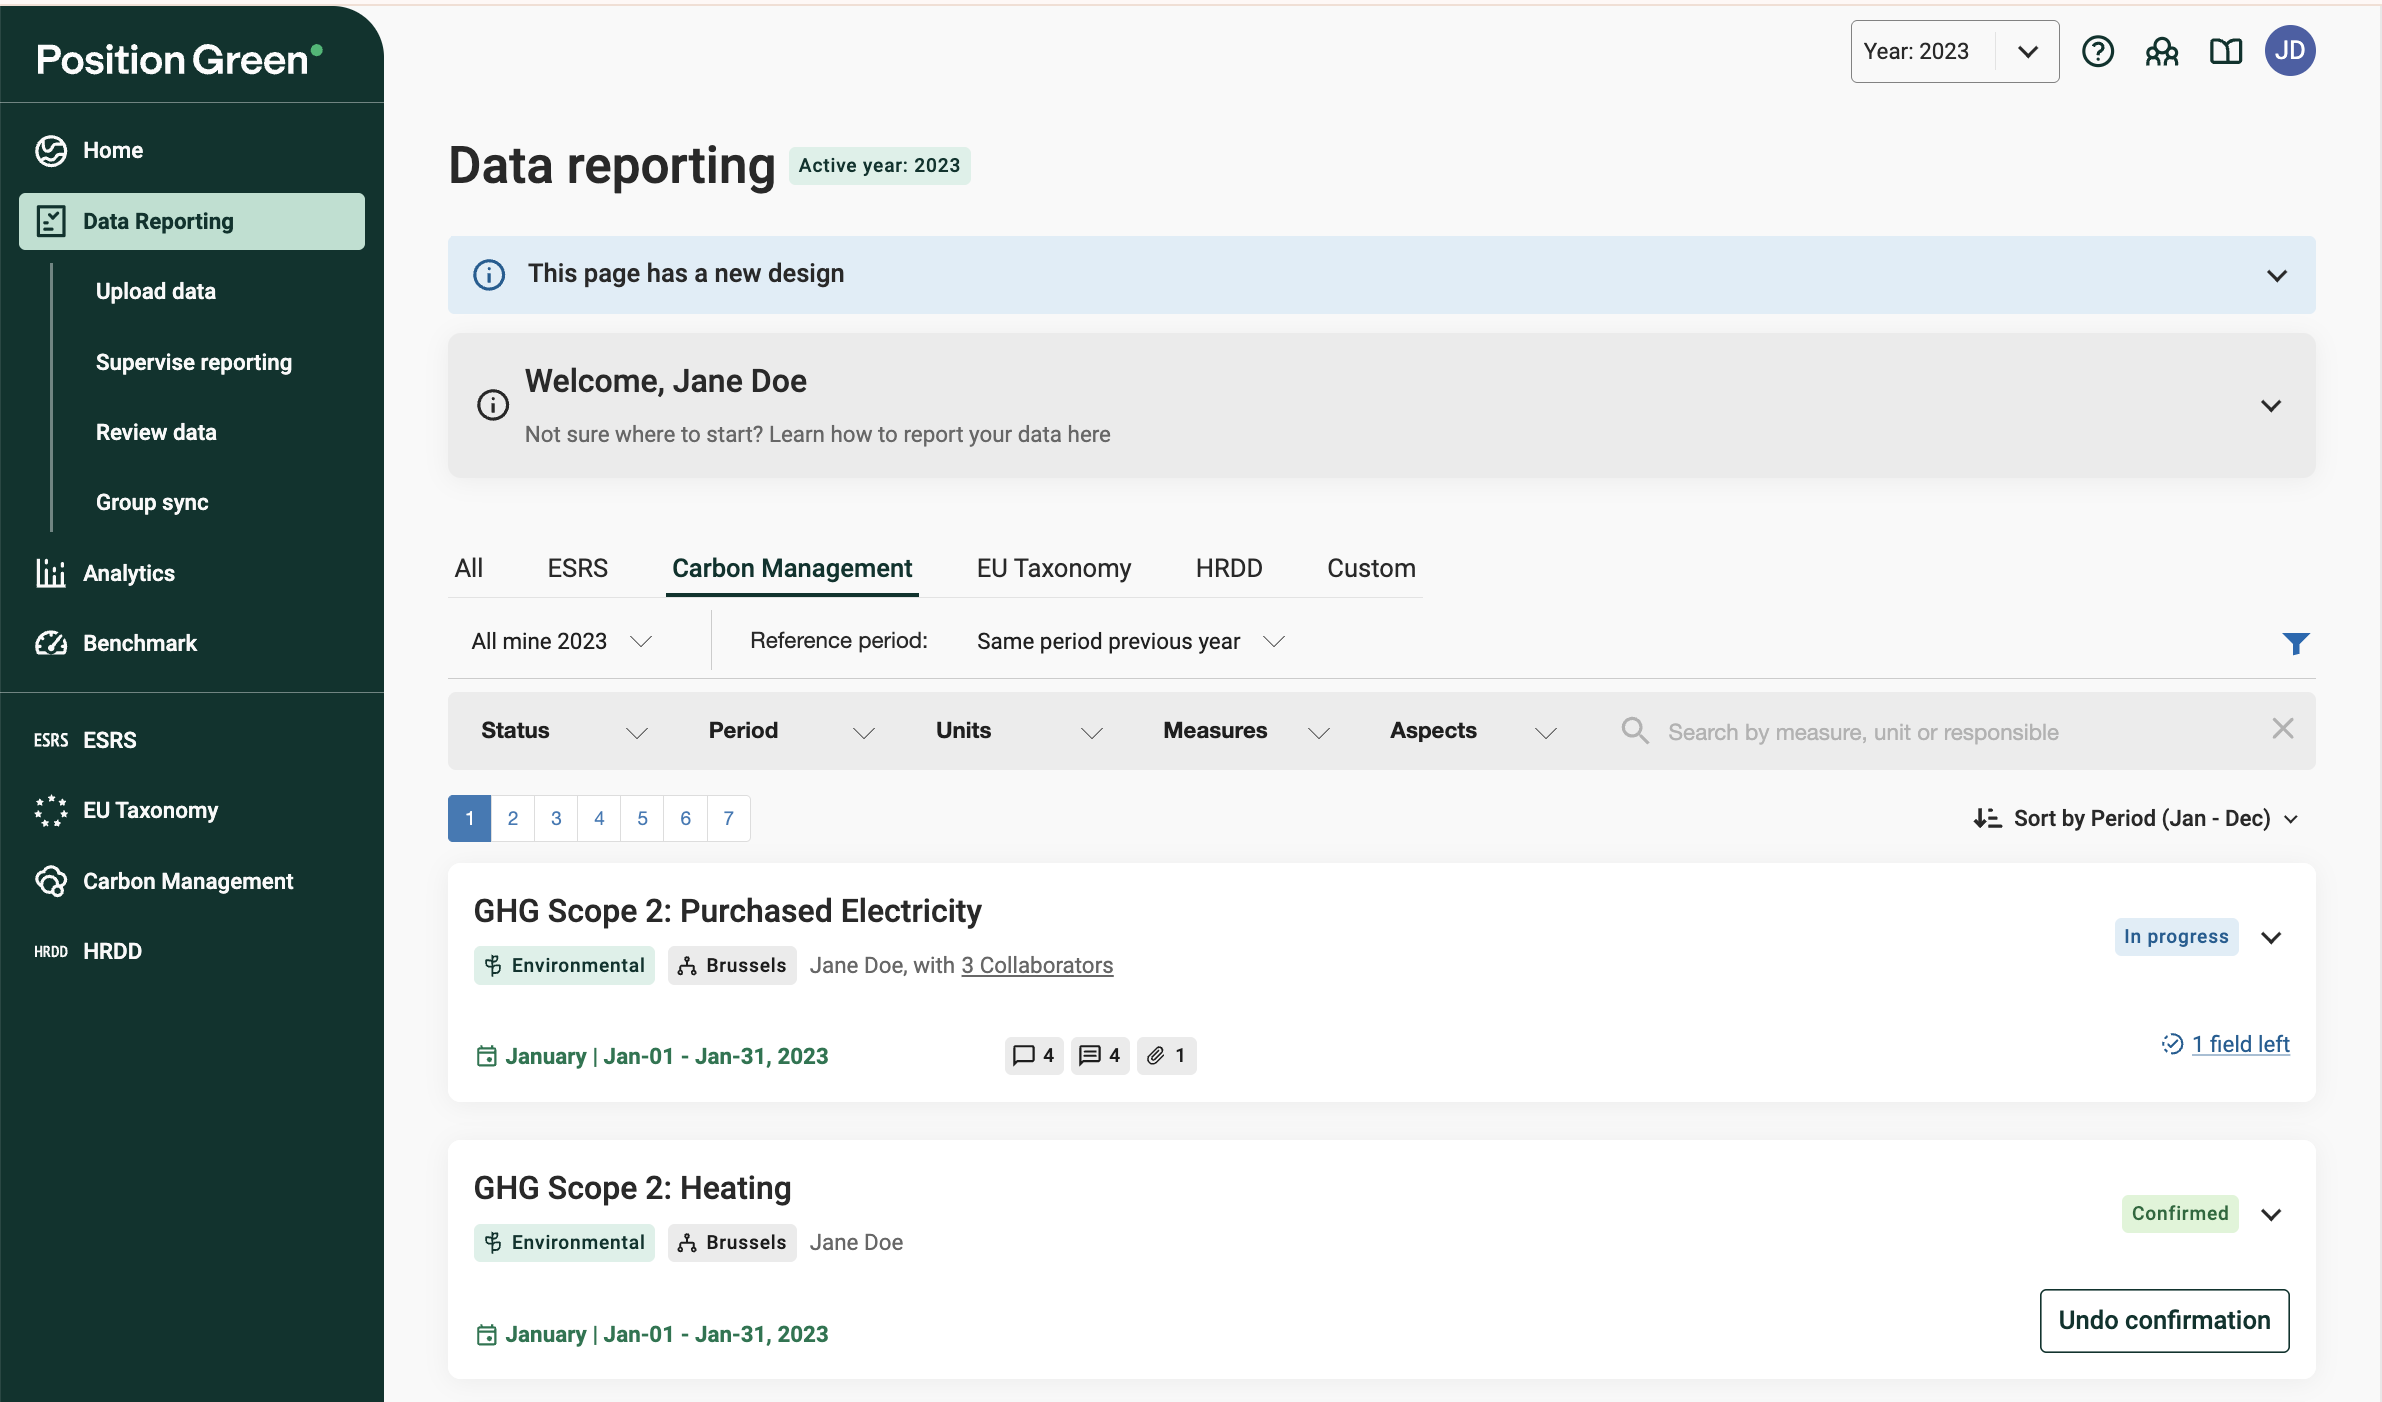Click the attachments paperclip badge
Viewport: 2382px width, 1402px height.
[x=1166, y=1055]
